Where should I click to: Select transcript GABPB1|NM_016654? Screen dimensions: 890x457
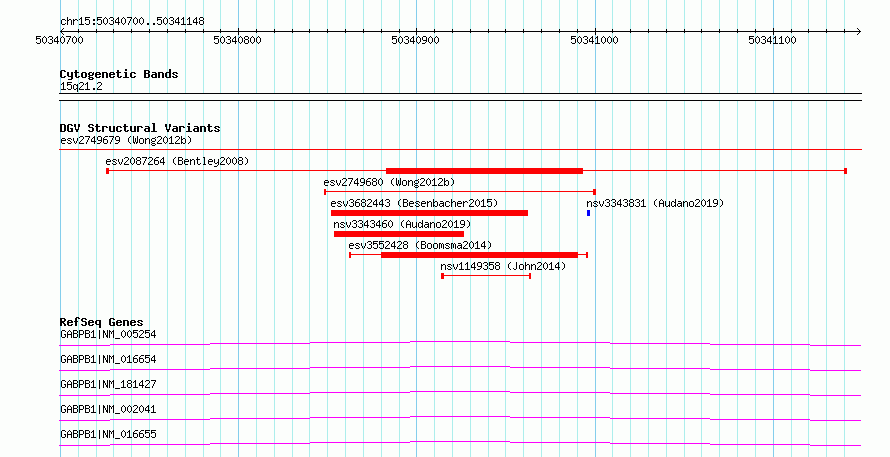[x=108, y=359]
